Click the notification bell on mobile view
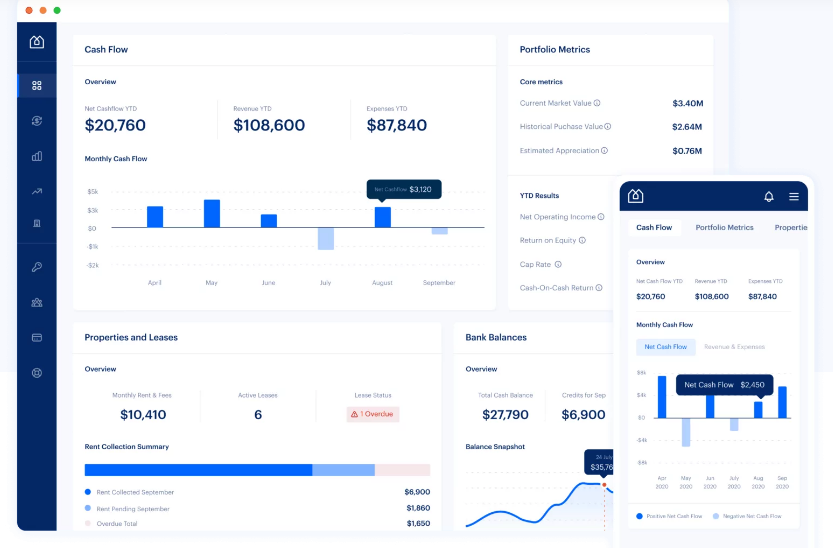 click(769, 196)
